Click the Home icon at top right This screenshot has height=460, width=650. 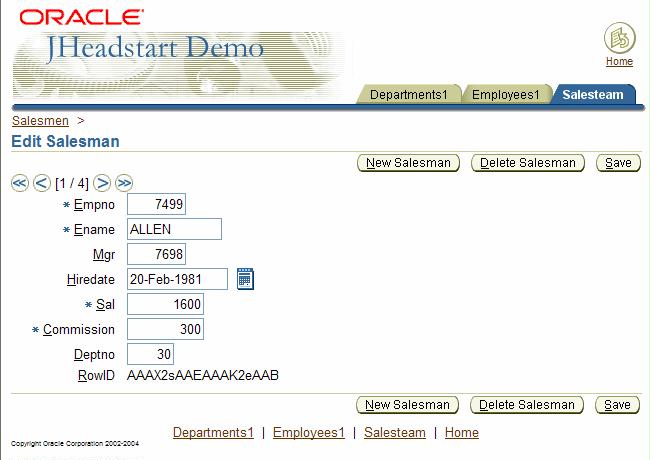[619, 40]
